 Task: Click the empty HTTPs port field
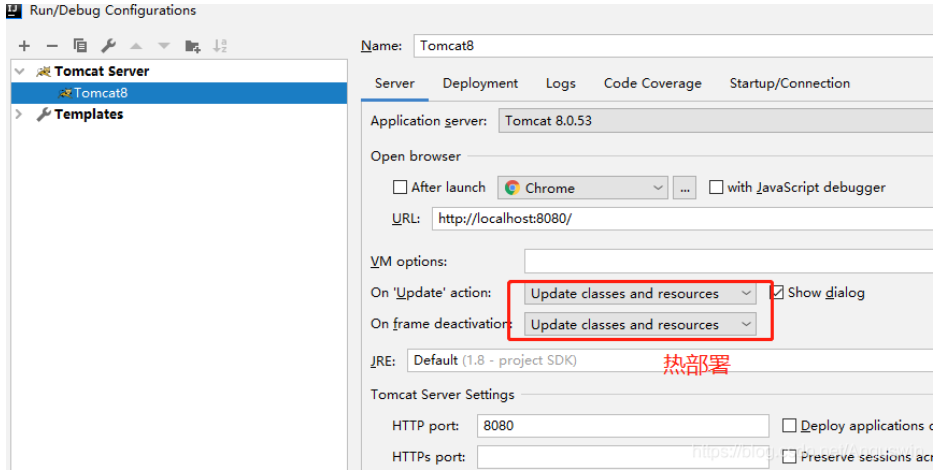pyautogui.click(x=623, y=457)
